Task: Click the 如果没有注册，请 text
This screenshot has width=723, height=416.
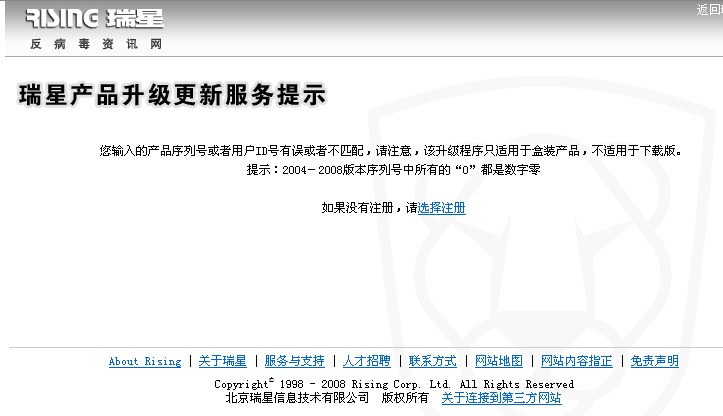Action: tap(369, 208)
